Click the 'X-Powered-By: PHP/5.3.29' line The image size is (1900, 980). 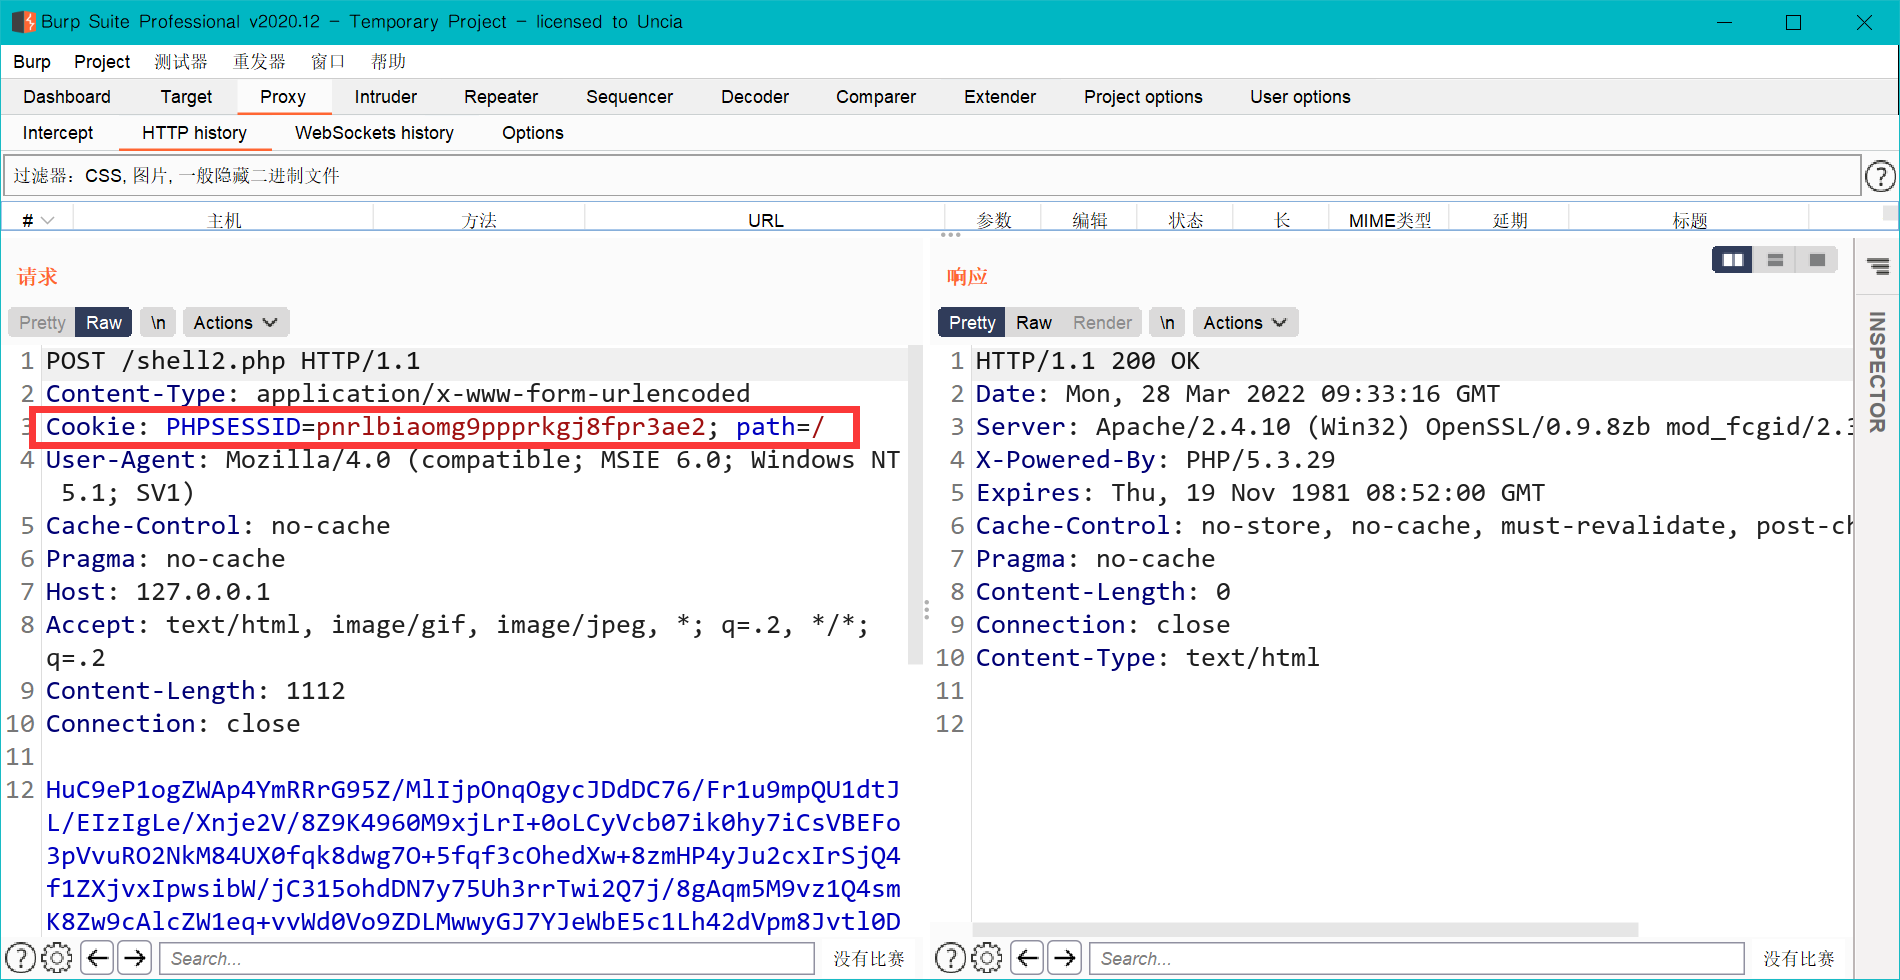pyautogui.click(x=1155, y=460)
